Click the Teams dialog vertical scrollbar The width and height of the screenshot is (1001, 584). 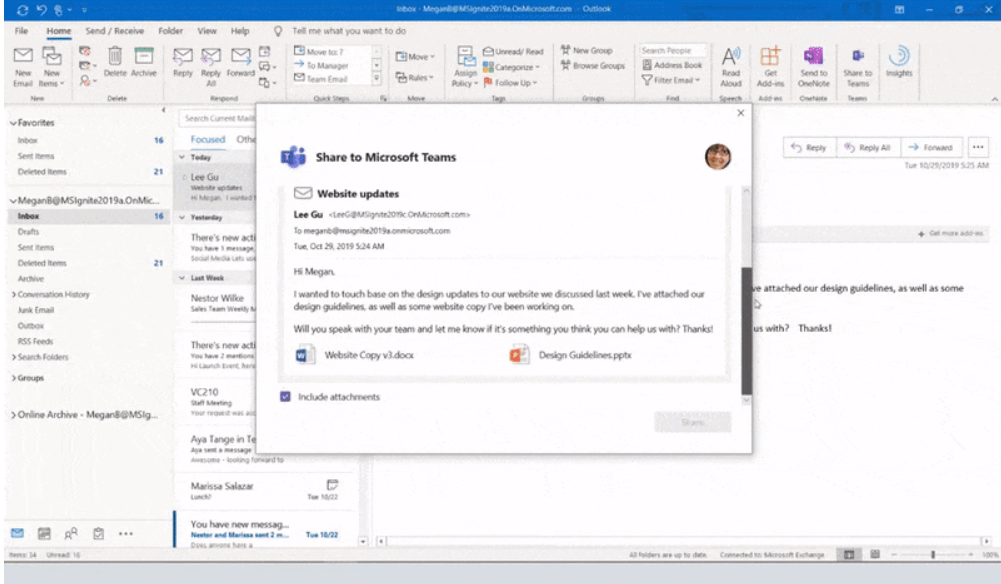point(746,330)
